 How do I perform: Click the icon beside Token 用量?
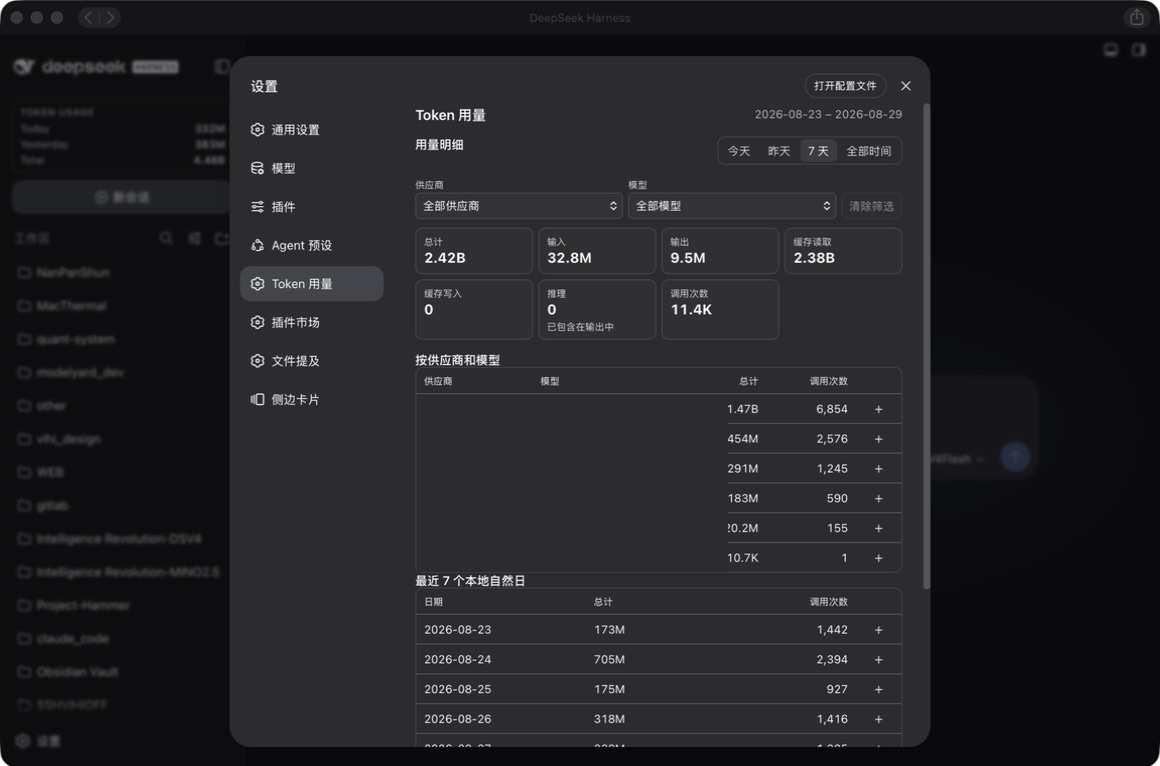click(x=257, y=283)
